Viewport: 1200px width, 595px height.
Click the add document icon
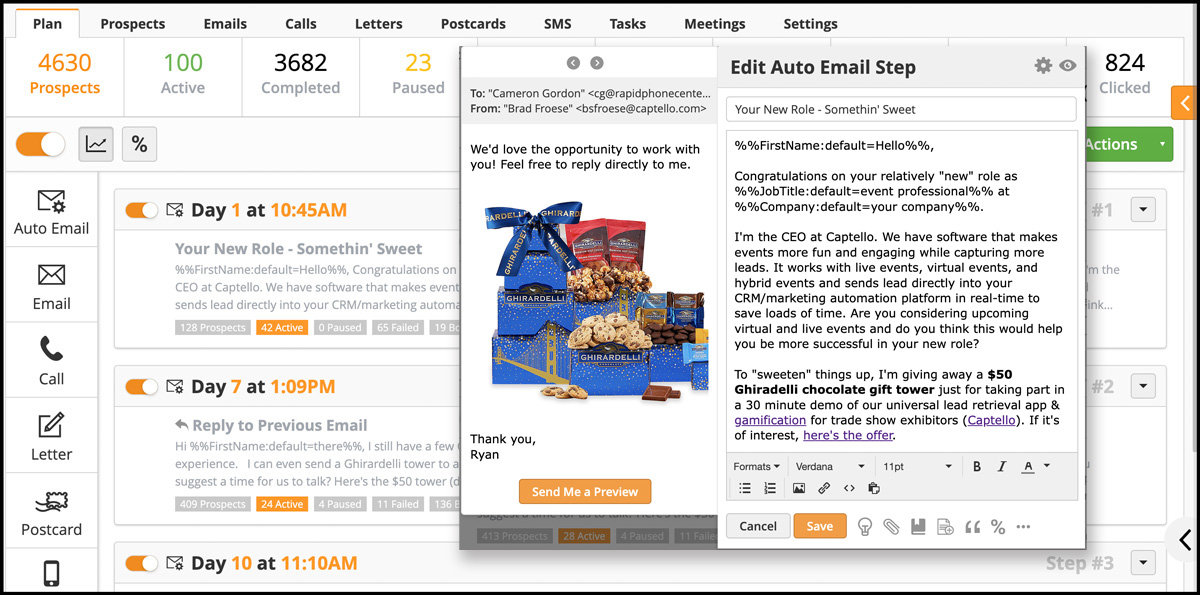click(x=945, y=527)
